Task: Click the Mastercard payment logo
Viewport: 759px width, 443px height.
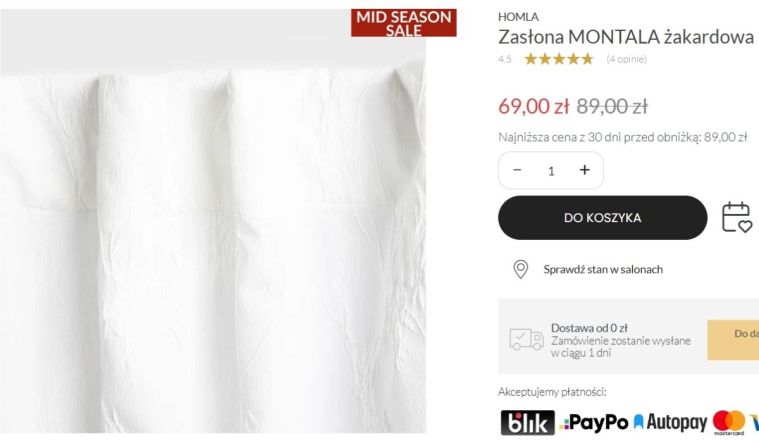Action: coord(729,423)
